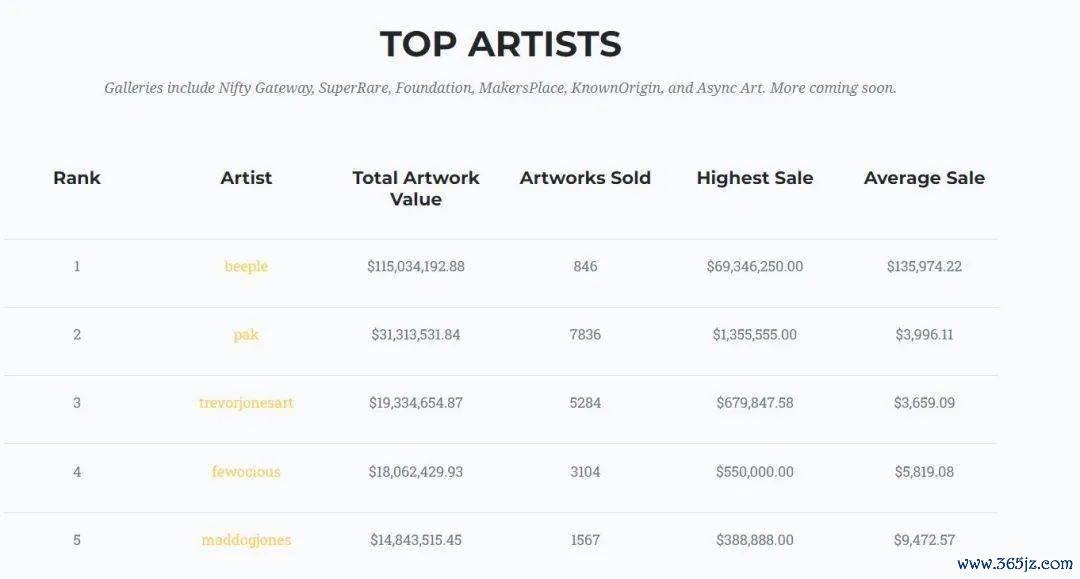The image size is (1080, 579).
Task: Click the www.365jz.com watermark
Action: [1015, 564]
